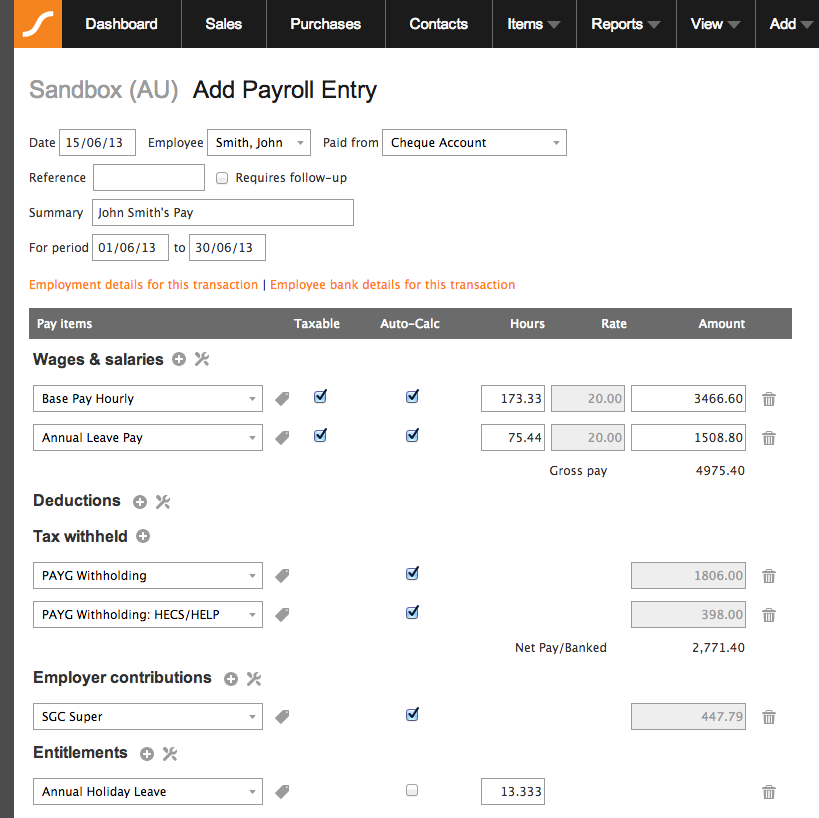The width and height of the screenshot is (819, 818).
Task: Enable Auto-Calc for Annual Holiday Leave
Action: click(x=412, y=790)
